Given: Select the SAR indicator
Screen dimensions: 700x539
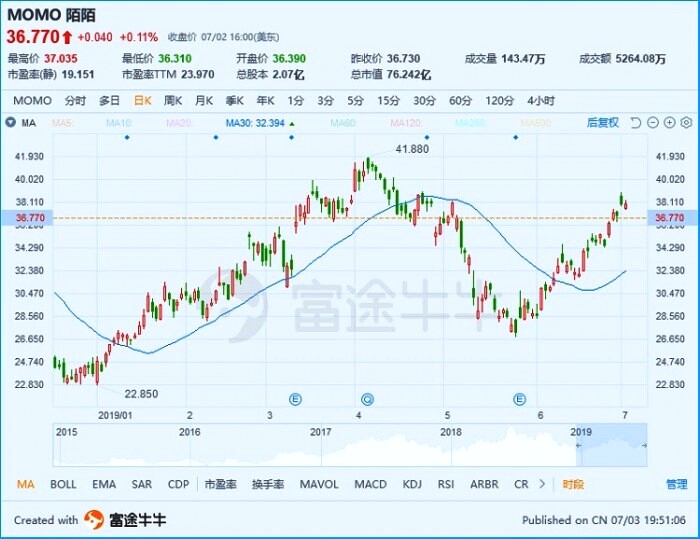Looking at the screenshot, I should (142, 484).
